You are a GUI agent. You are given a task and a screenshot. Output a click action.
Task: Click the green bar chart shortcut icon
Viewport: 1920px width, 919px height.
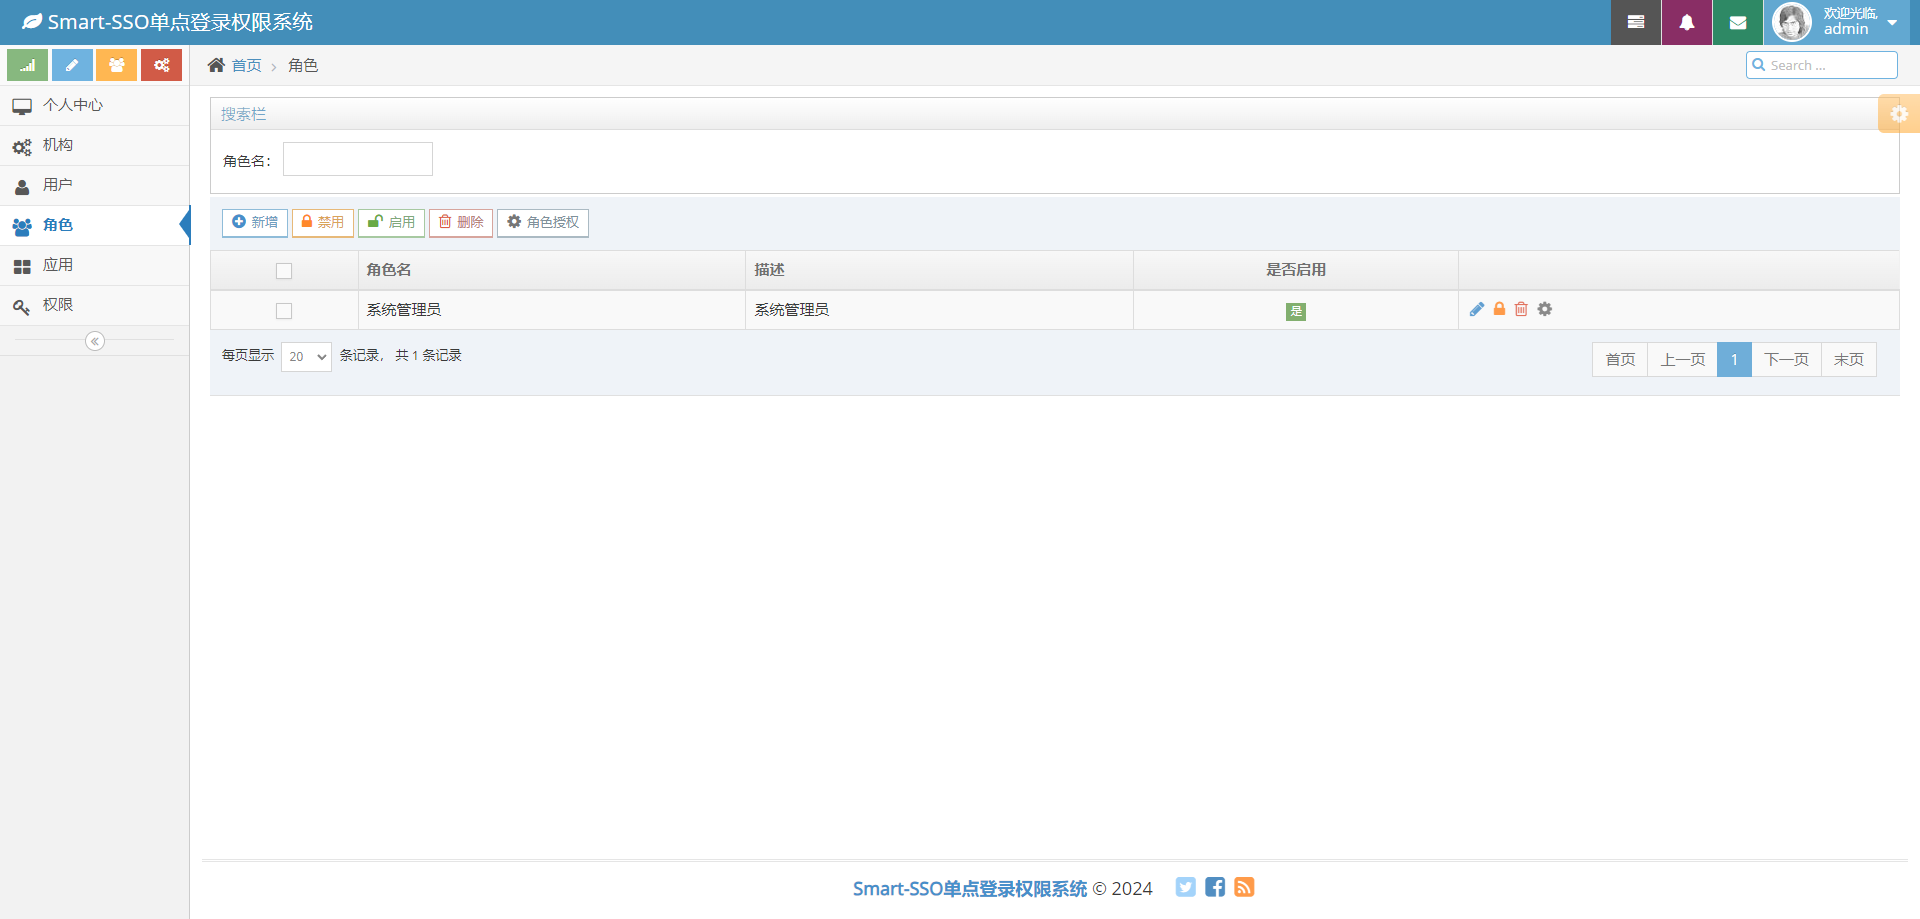pyautogui.click(x=26, y=64)
